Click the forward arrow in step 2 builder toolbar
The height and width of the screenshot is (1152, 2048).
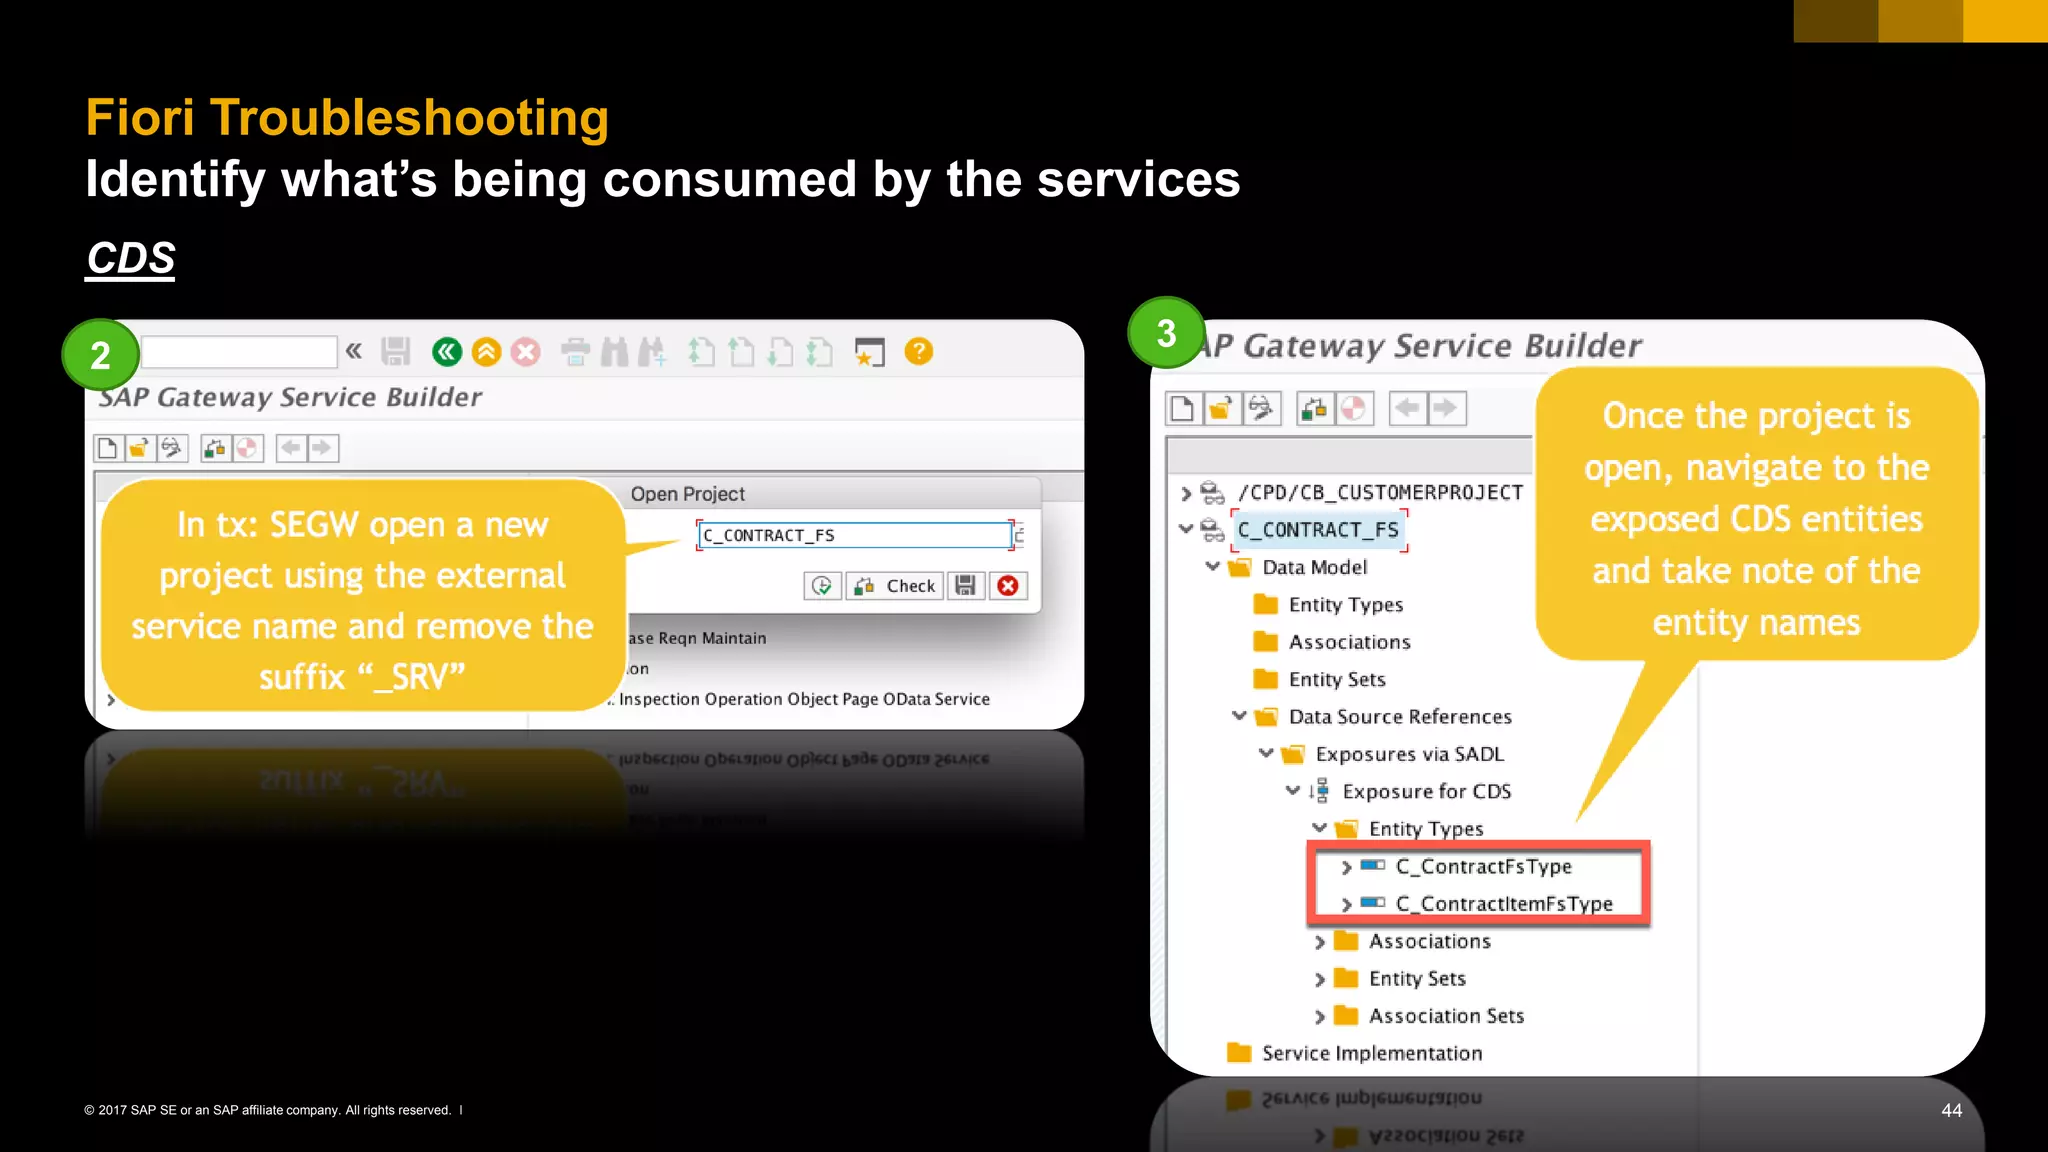click(322, 448)
